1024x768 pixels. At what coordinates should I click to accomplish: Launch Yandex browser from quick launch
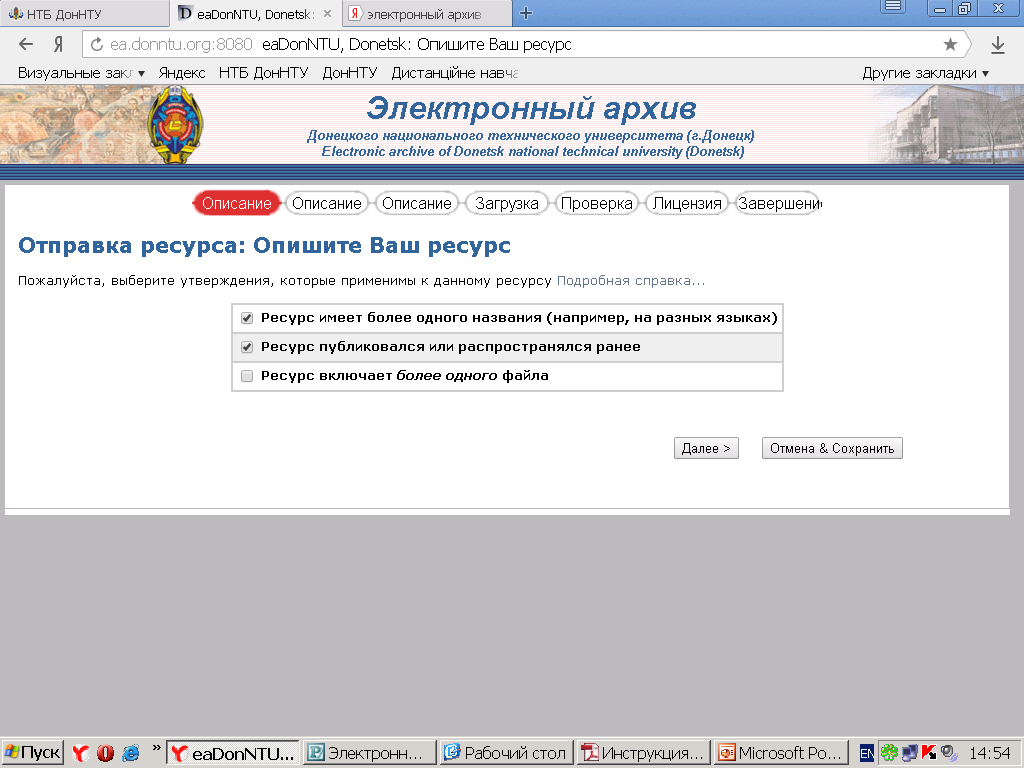click(x=80, y=753)
